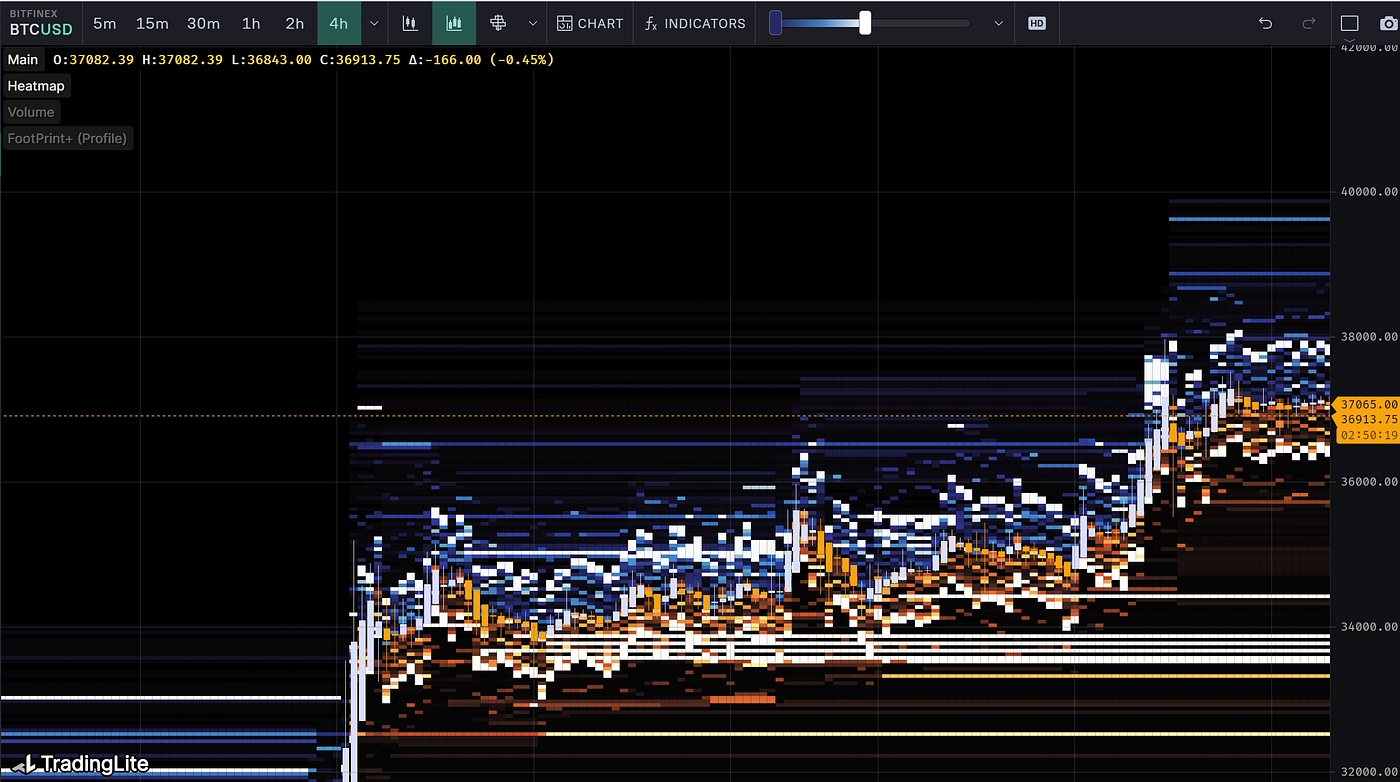Click the high value H:37082.39
This screenshot has width=1400, height=782.
(183, 60)
